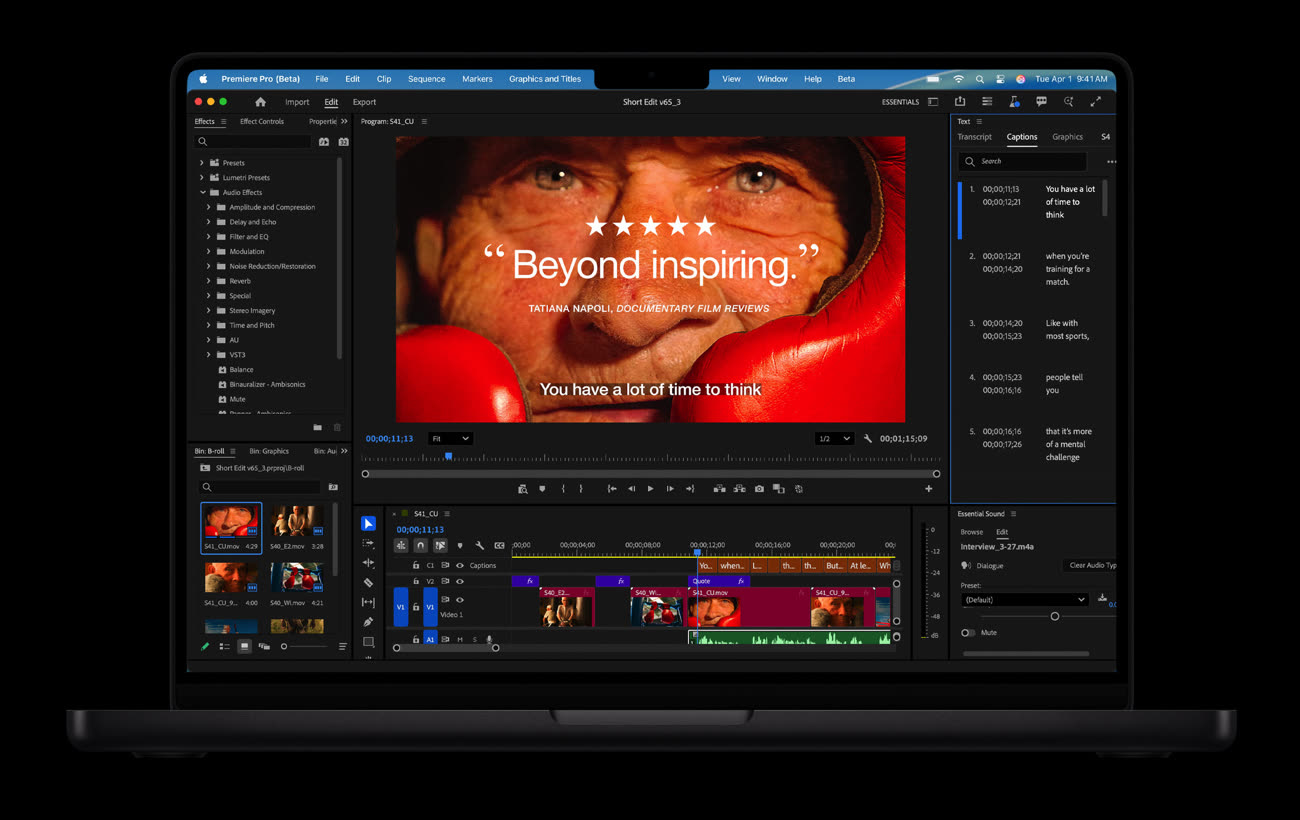The height and width of the screenshot is (820, 1300).
Task: Click the Export workspace button
Action: pyautogui.click(x=364, y=102)
